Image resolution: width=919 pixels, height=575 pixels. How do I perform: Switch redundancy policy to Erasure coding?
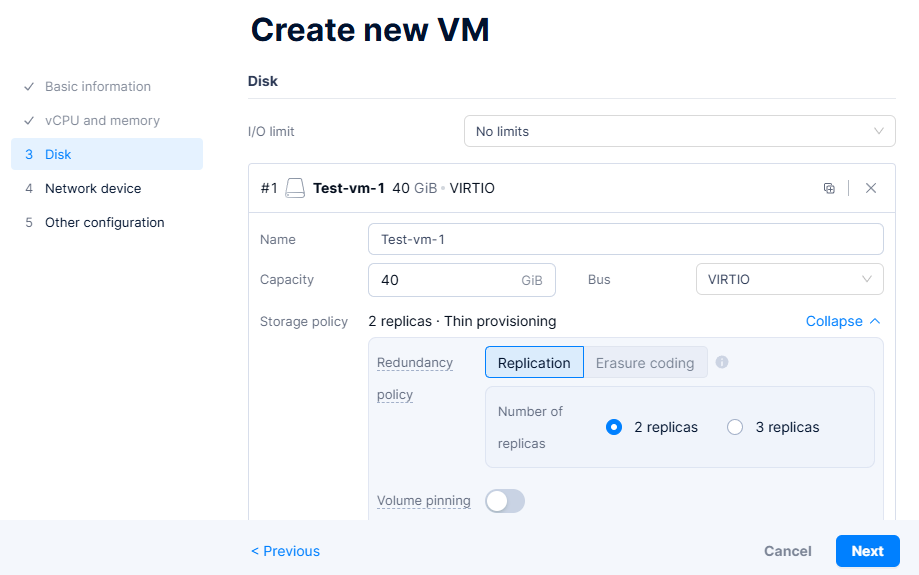click(645, 363)
